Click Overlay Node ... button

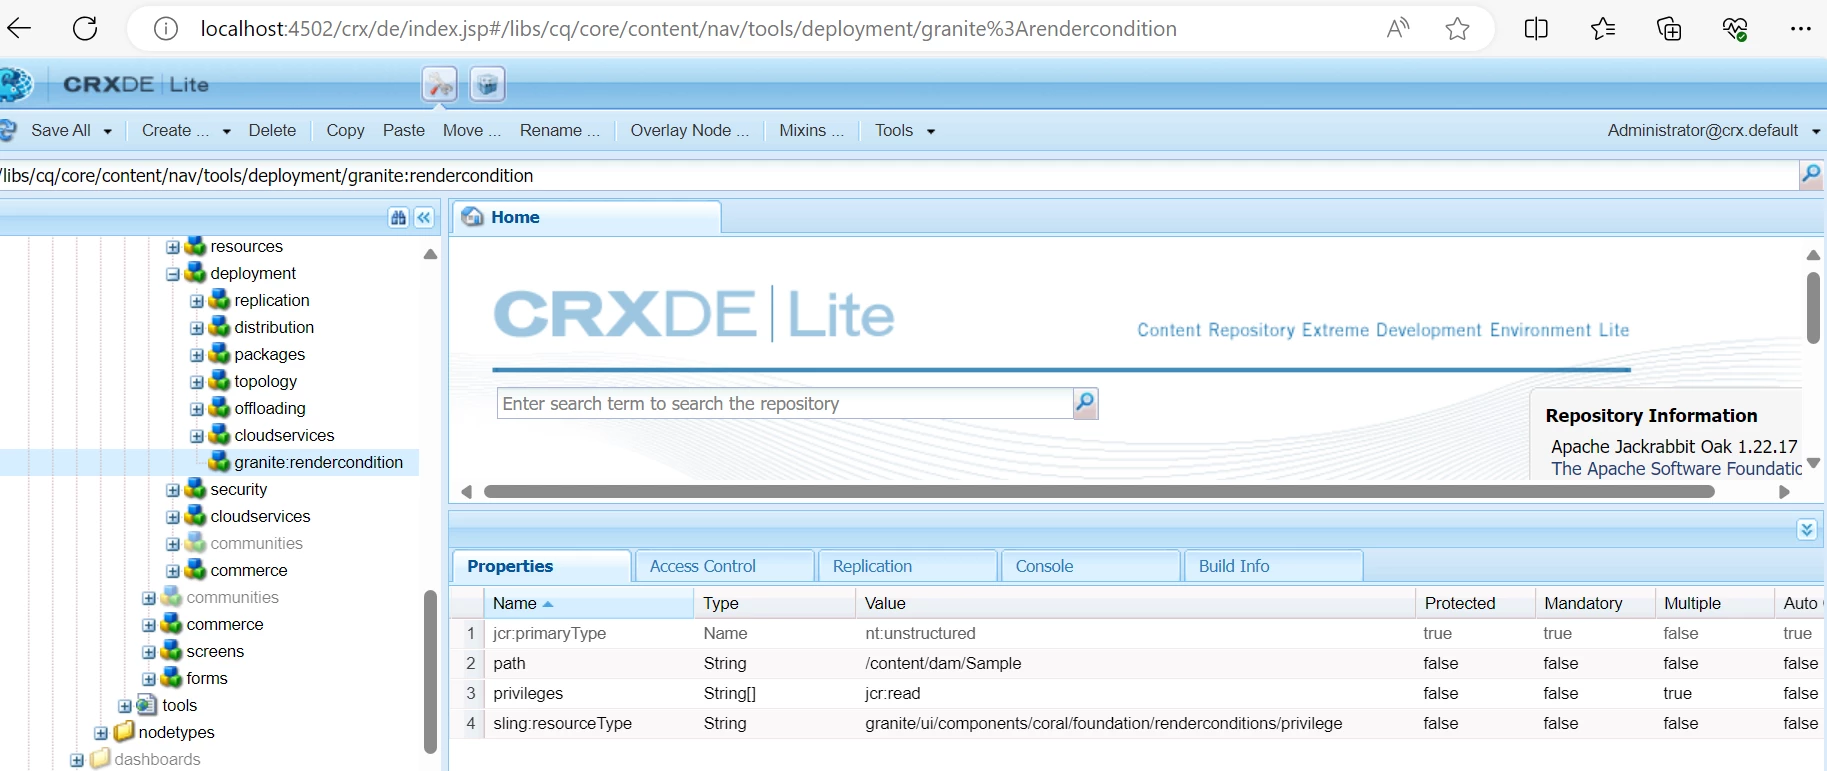(689, 130)
